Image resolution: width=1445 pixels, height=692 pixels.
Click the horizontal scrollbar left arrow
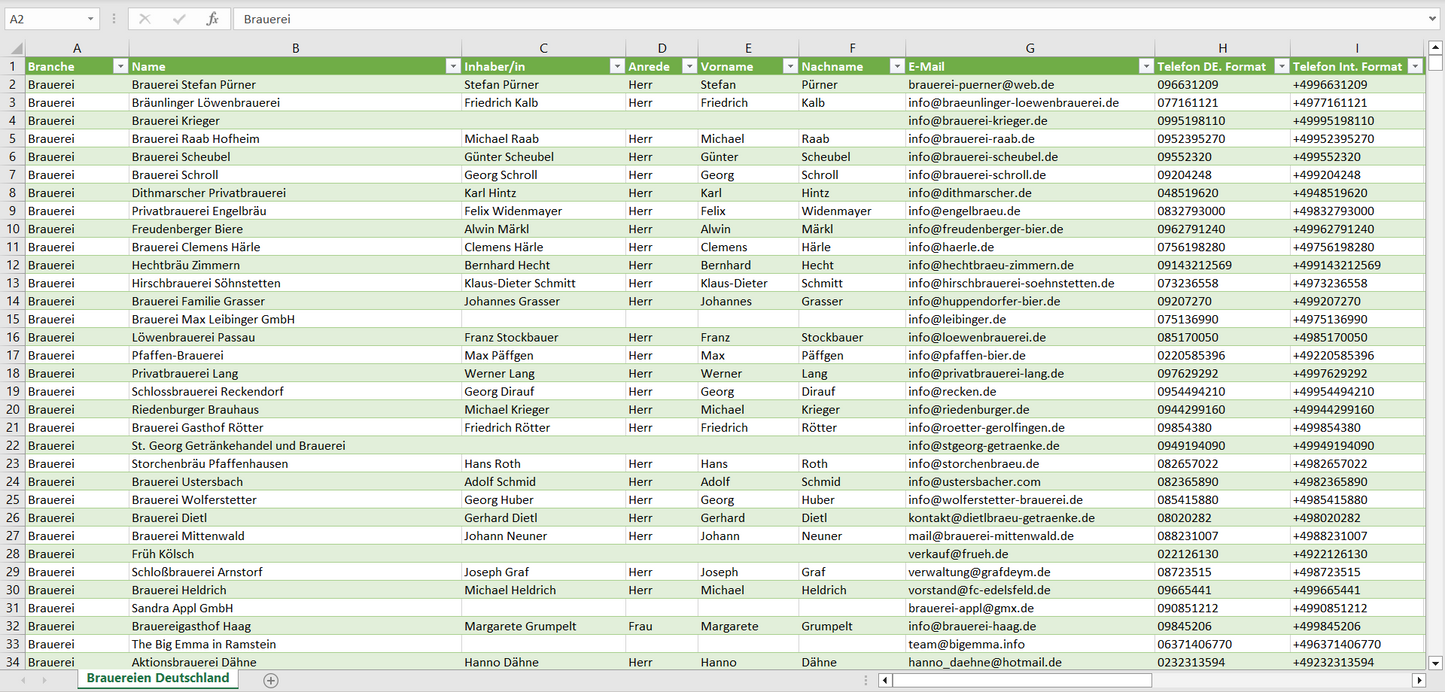click(885, 680)
